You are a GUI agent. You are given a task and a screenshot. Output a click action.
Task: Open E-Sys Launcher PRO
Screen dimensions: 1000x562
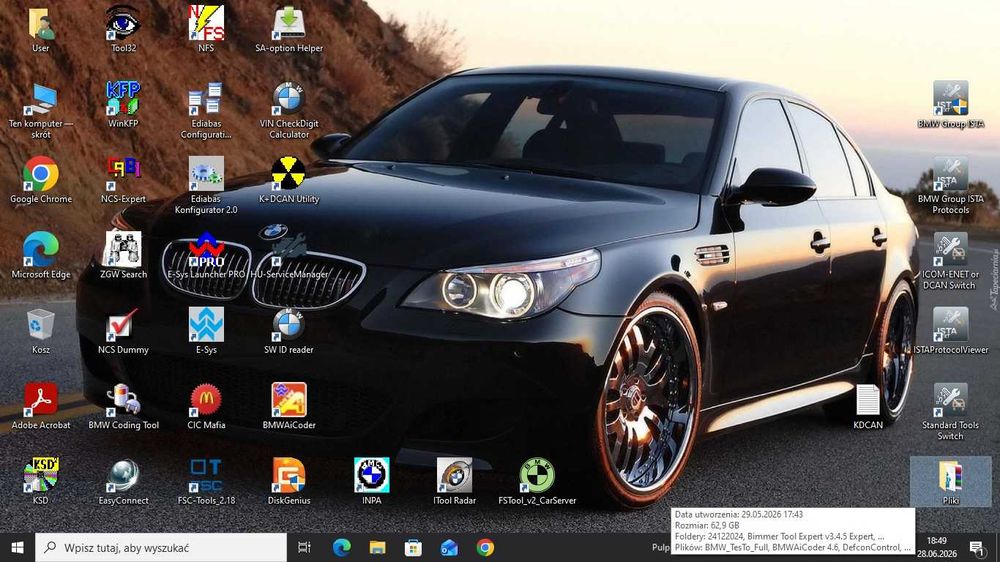(206, 255)
